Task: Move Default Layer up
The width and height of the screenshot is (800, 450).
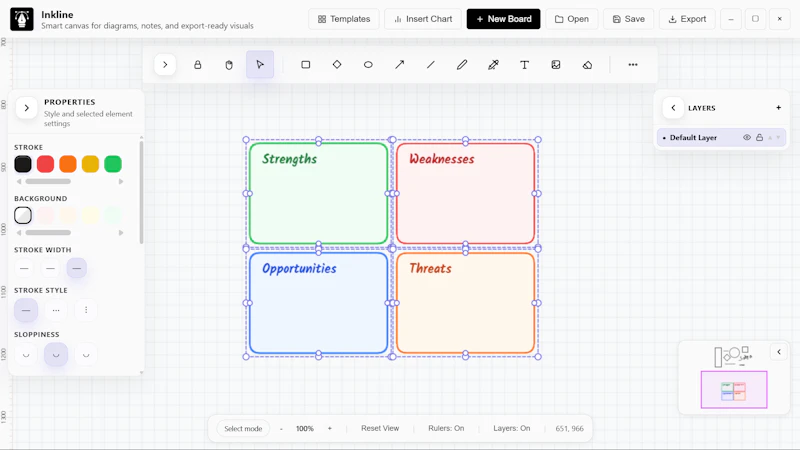Action: coord(770,138)
